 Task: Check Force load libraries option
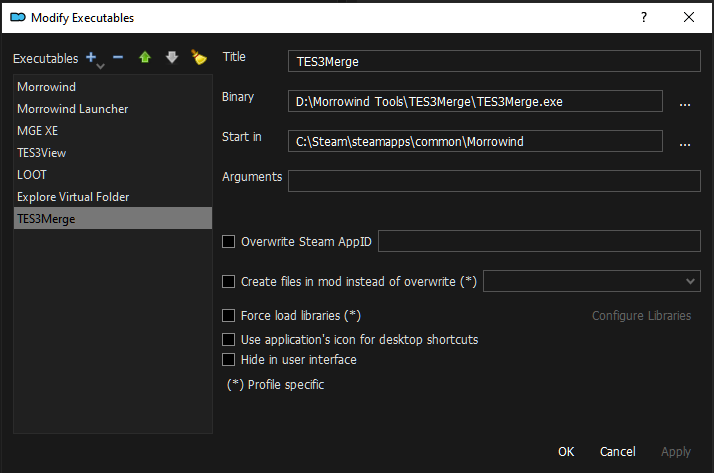click(x=228, y=316)
